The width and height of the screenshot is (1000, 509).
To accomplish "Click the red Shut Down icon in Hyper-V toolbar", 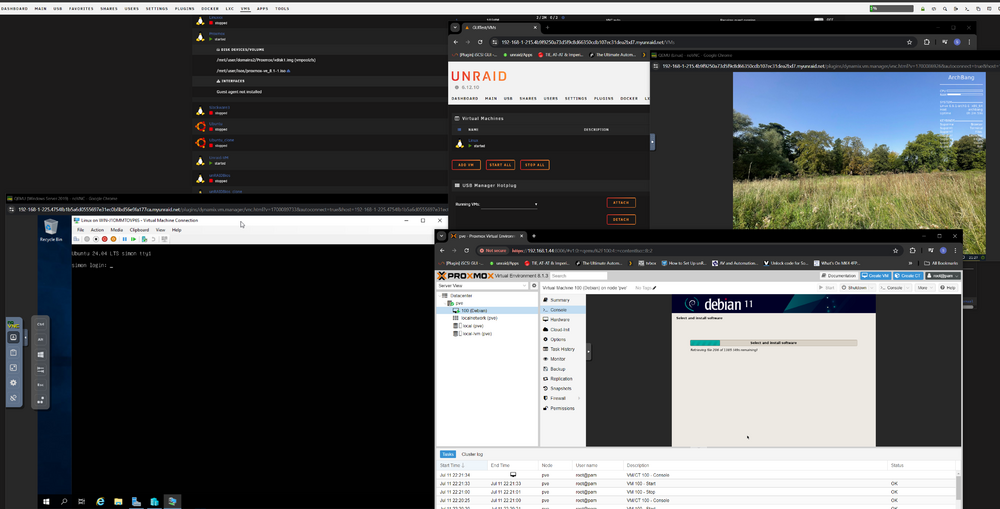I will 105,239.
